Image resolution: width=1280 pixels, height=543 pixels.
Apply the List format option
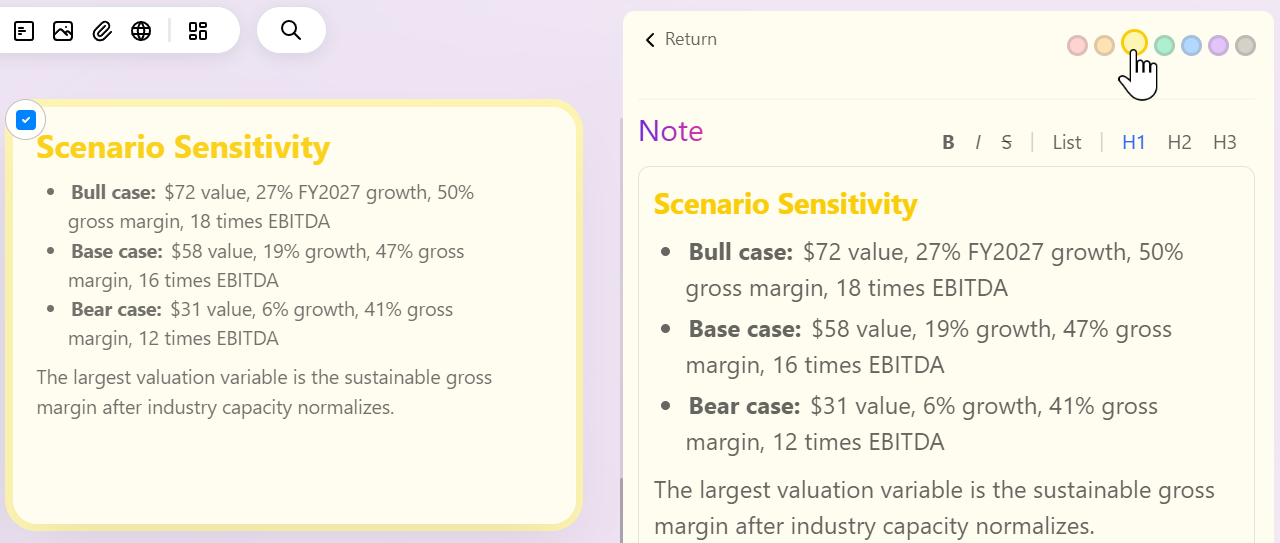pos(1067,143)
